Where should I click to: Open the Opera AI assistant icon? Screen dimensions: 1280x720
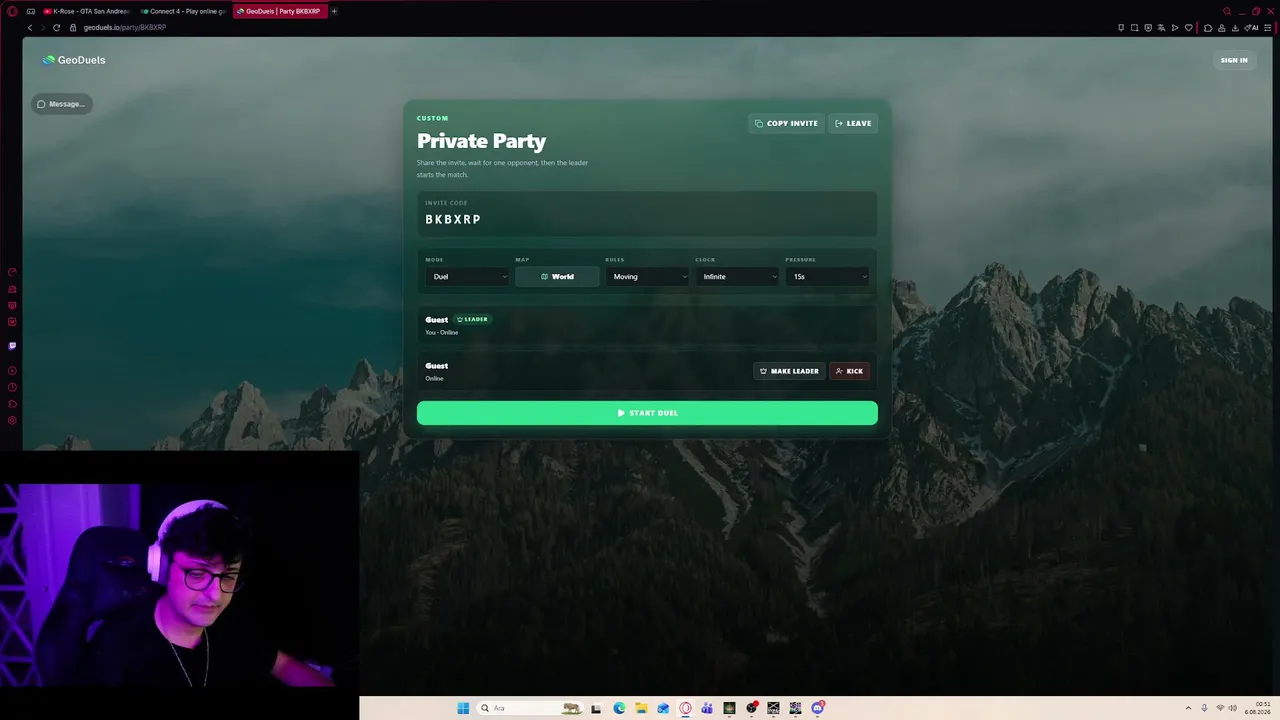click(1251, 27)
